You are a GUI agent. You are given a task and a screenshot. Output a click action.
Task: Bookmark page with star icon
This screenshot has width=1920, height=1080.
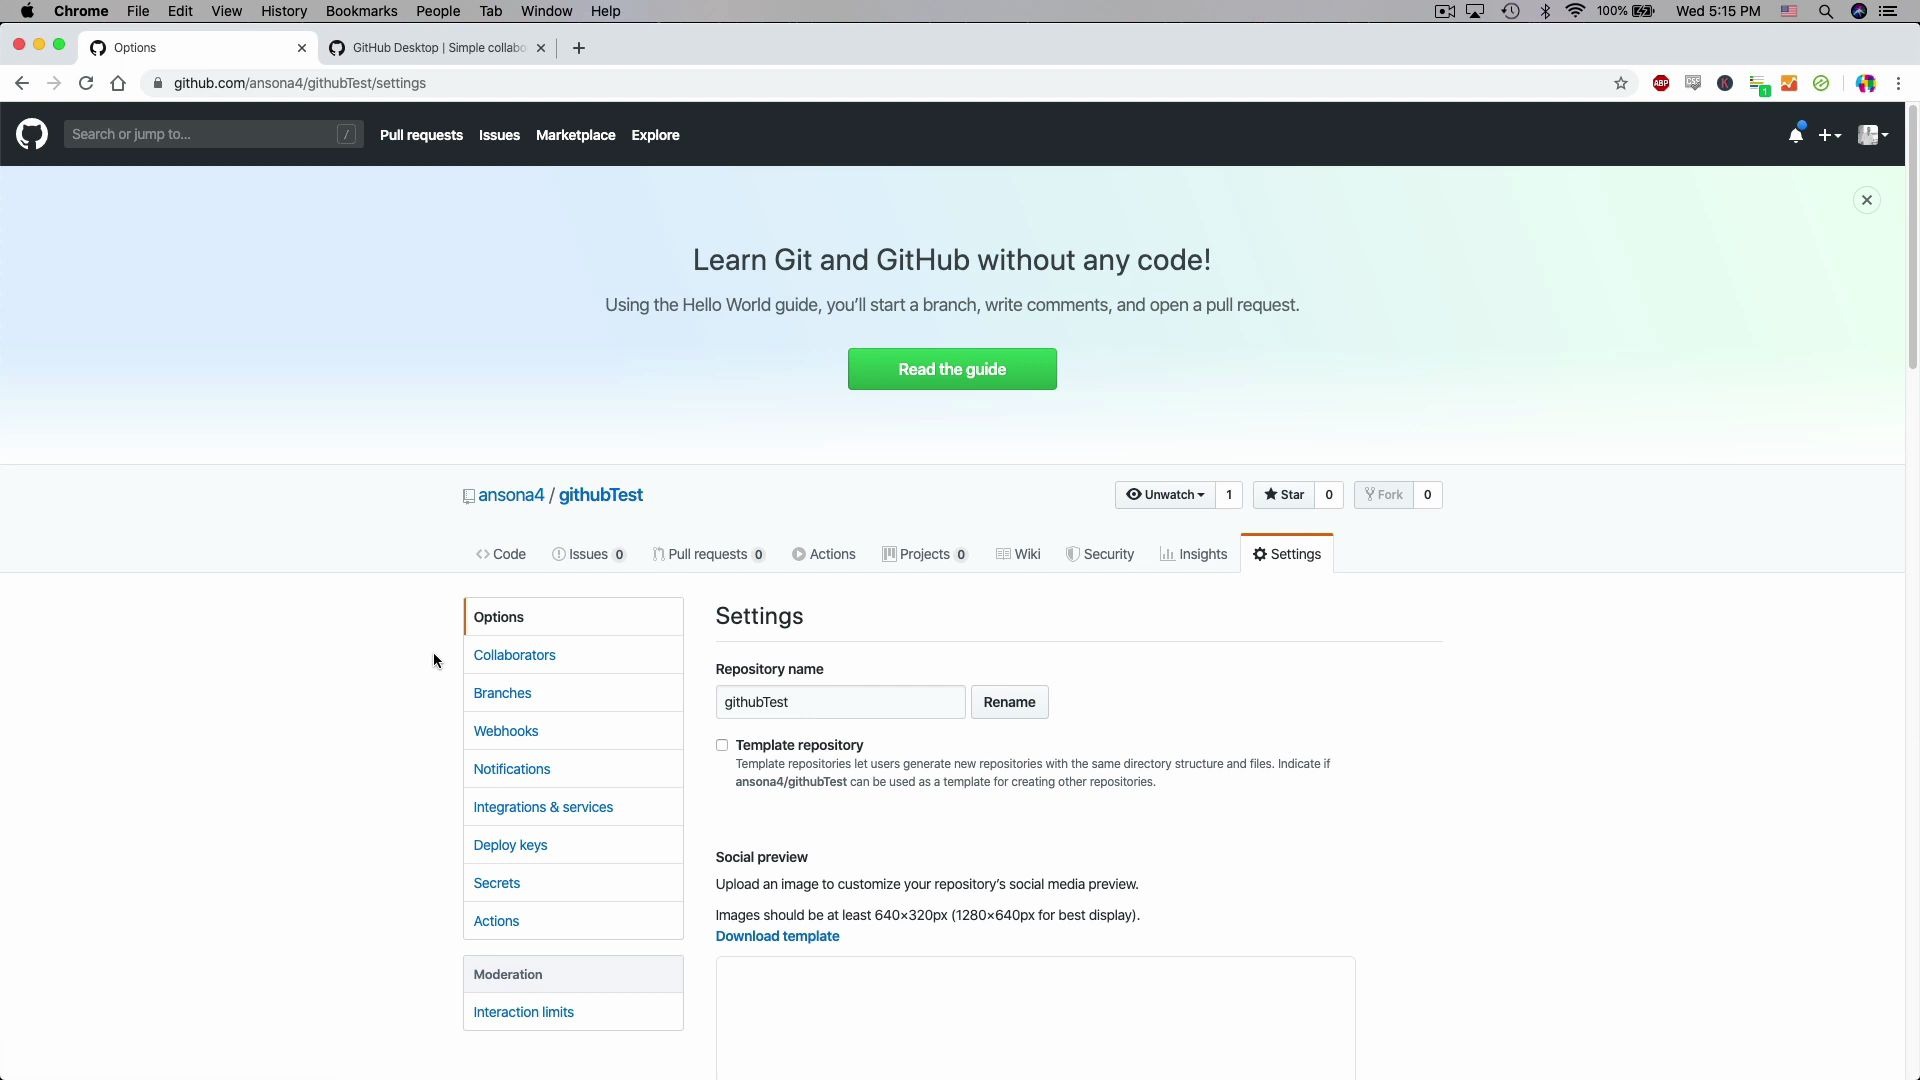(x=1621, y=83)
